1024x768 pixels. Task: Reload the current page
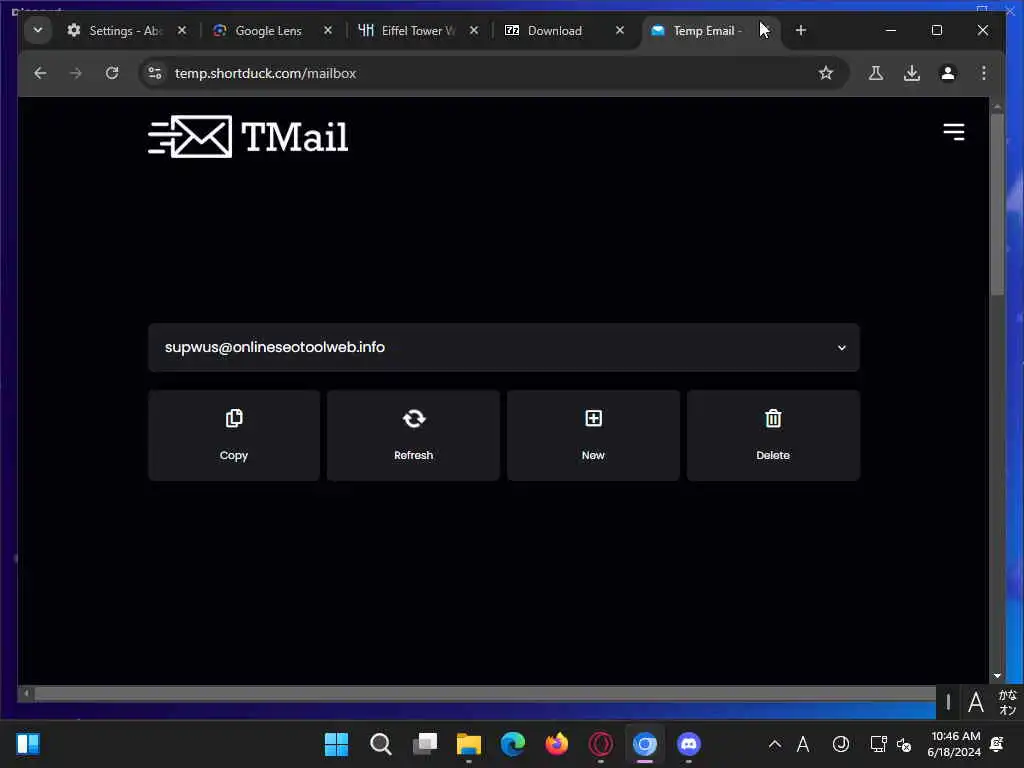point(112,73)
